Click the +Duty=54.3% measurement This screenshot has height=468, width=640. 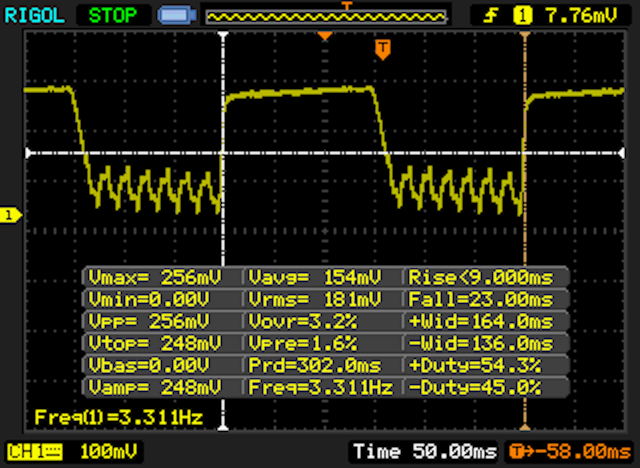[474, 365]
